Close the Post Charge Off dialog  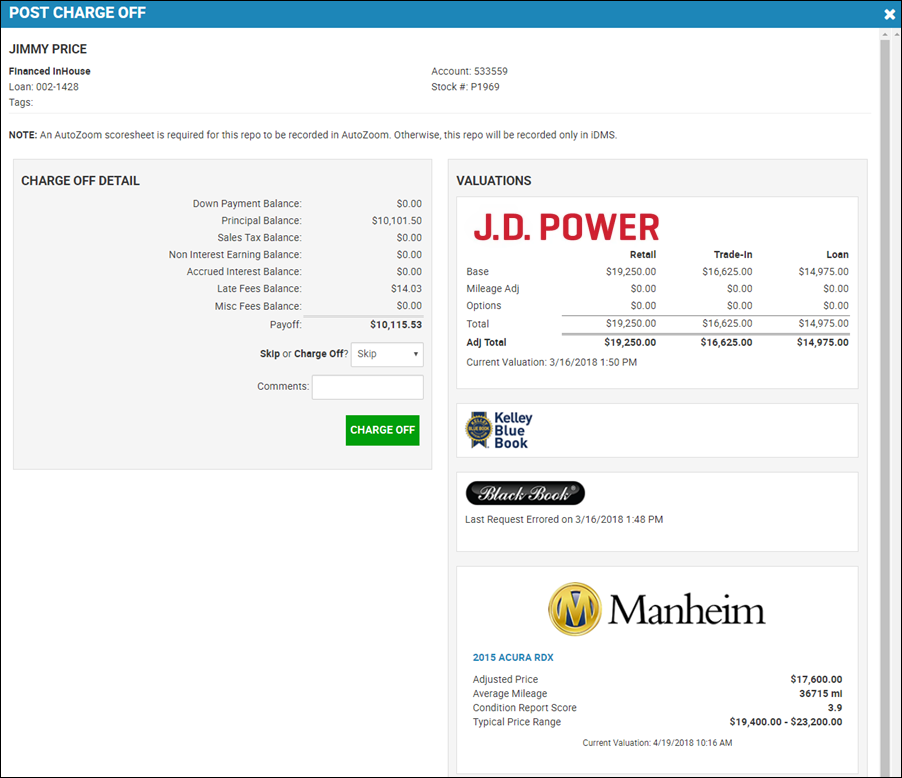pos(889,14)
